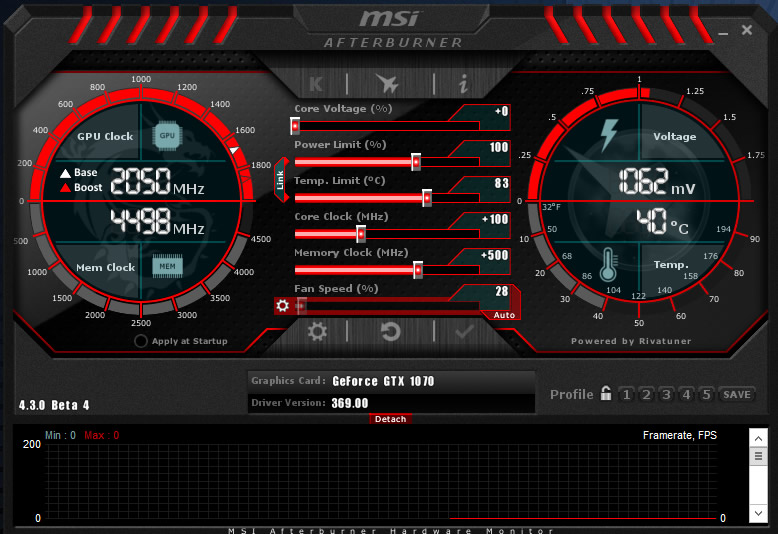The height and width of the screenshot is (534, 778).
Task: Detach the hardware monitor panel
Action: click(390, 419)
